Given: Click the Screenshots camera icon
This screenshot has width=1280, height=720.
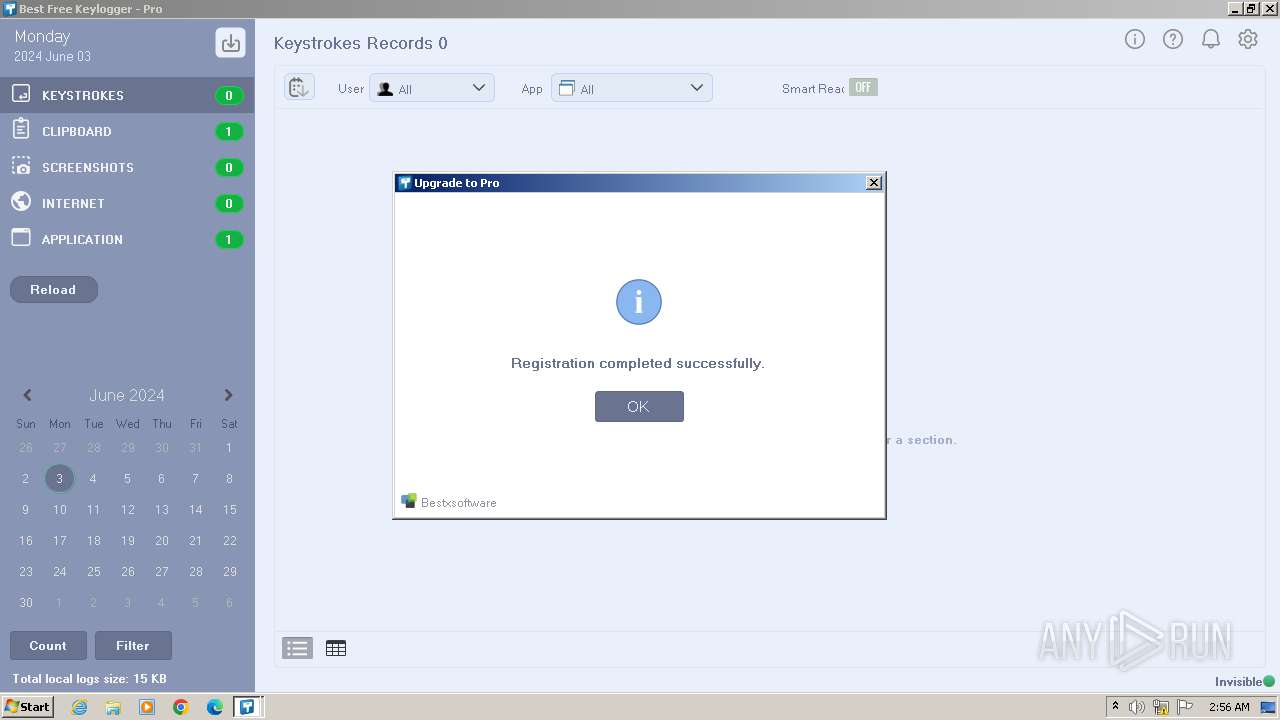Looking at the screenshot, I should pyautogui.click(x=21, y=166).
